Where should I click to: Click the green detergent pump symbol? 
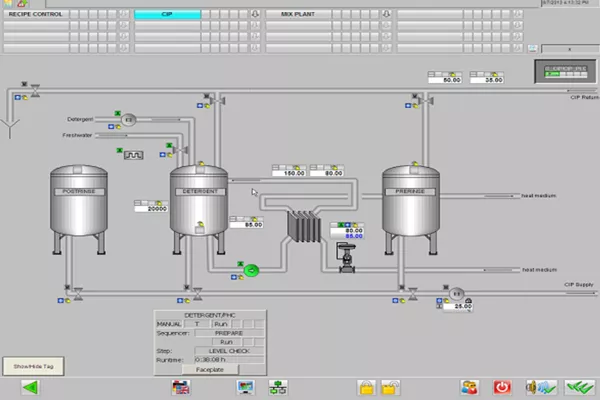251,269
